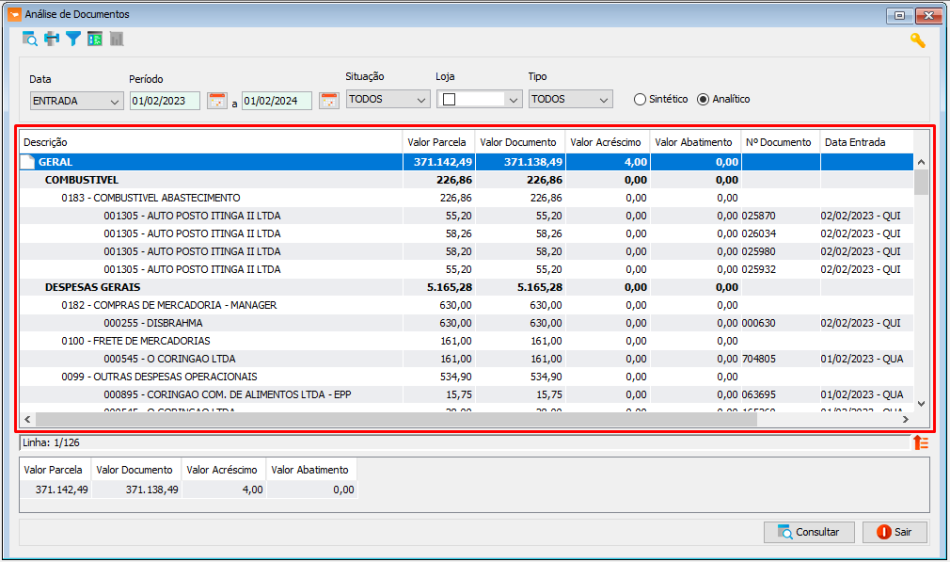Click the red collapse-tree icon below grid
This screenshot has width=950, height=562.
920,443
